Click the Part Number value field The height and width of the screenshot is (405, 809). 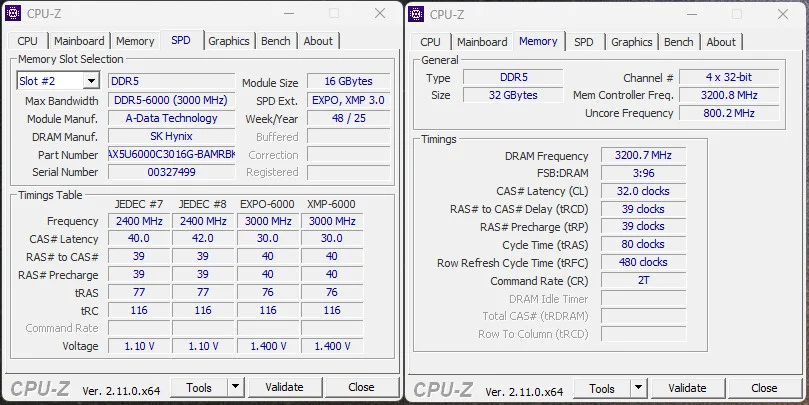(x=171, y=155)
